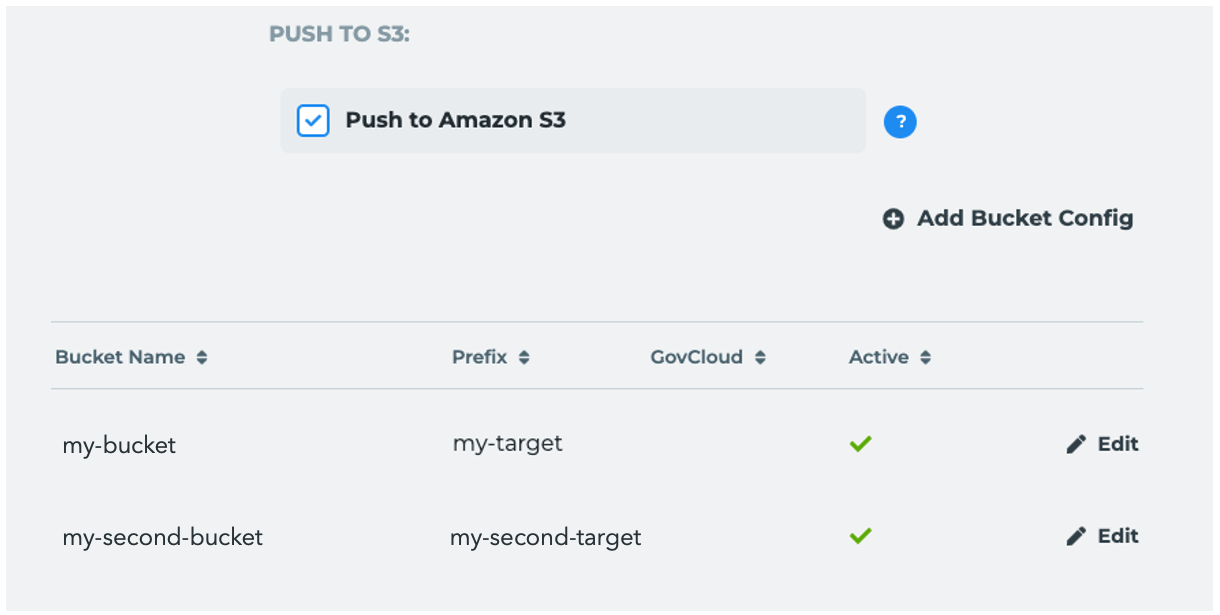Screen dimensions: 1220x615
Task: Sort by Prefix column arrows
Action: pyautogui.click(x=524, y=358)
